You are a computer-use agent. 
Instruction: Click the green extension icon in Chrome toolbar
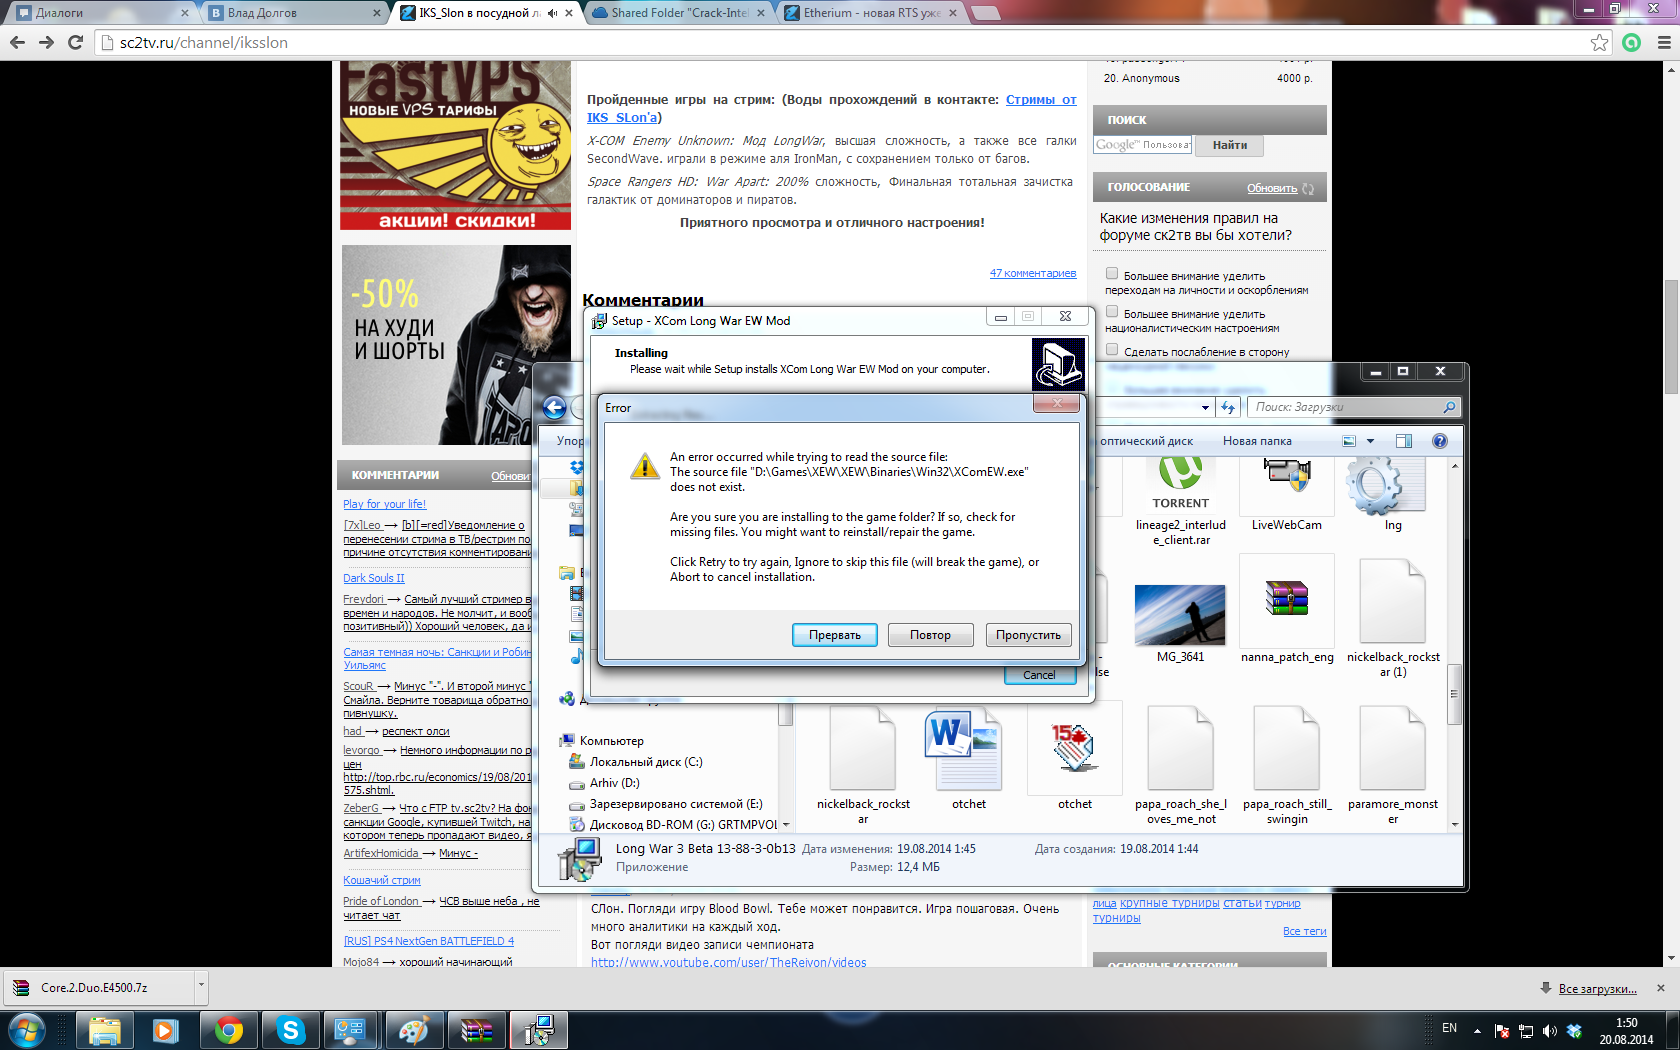(x=1632, y=42)
